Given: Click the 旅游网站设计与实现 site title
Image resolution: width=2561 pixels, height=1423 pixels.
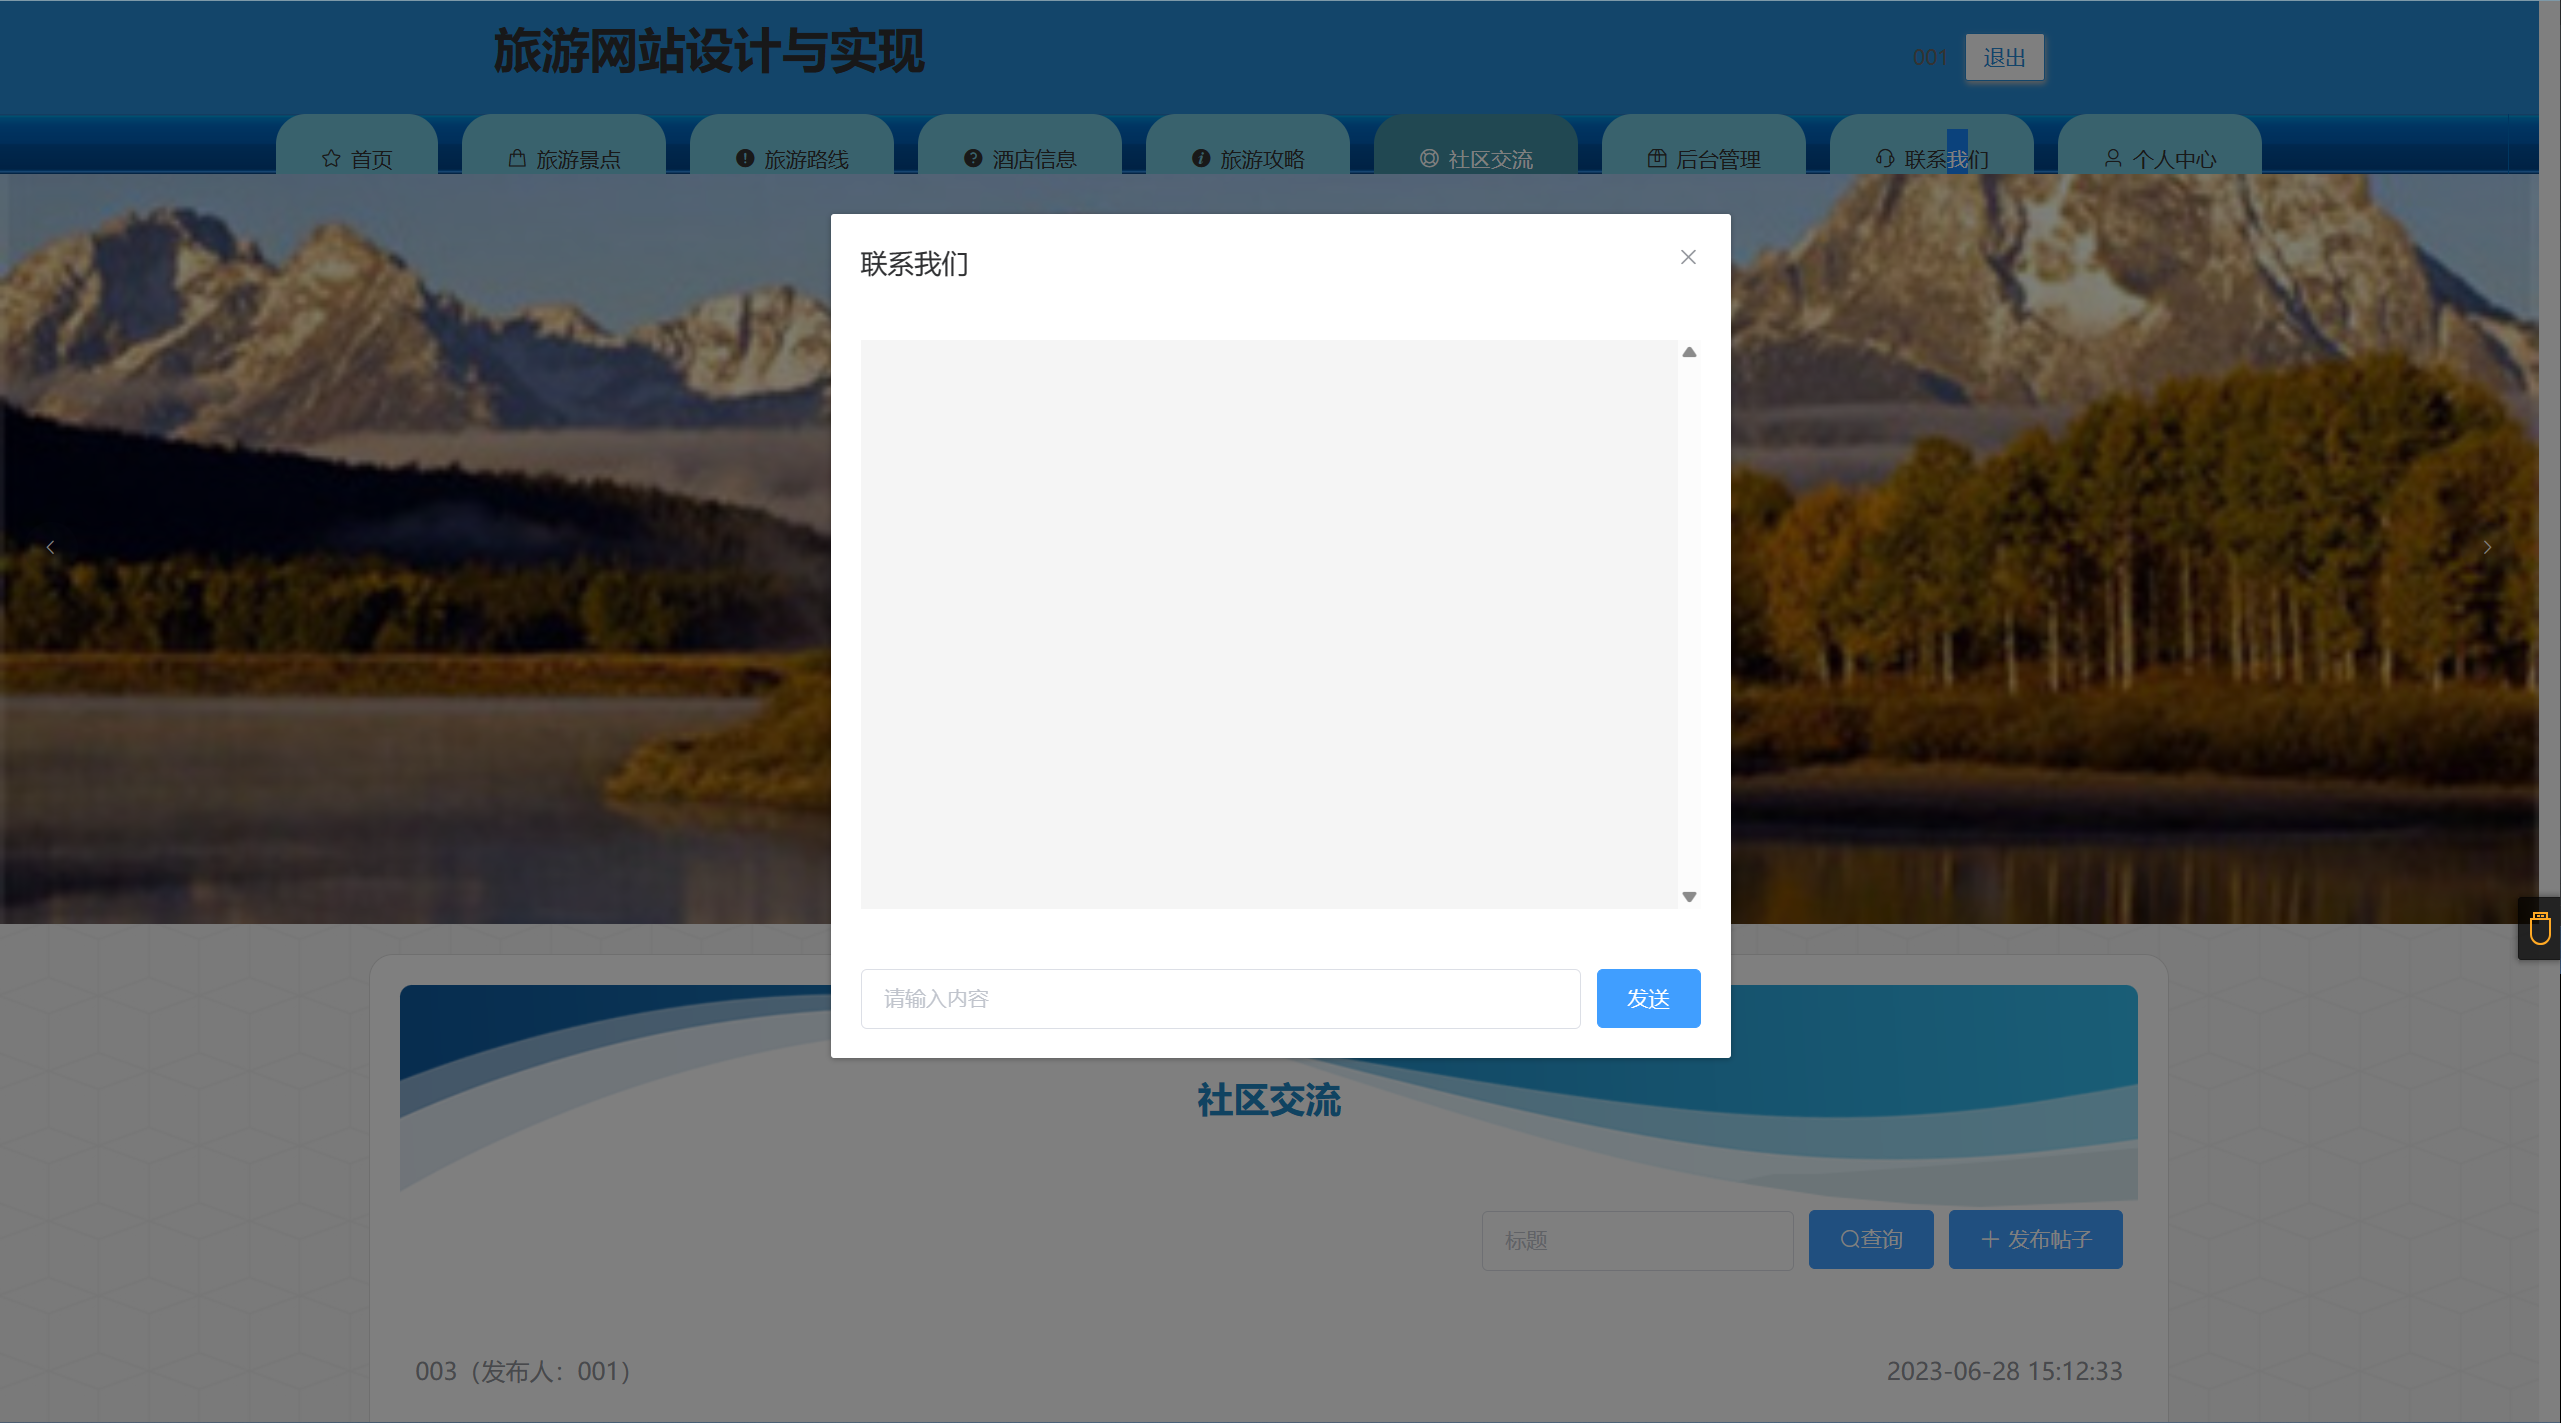Looking at the screenshot, I should click(x=709, y=51).
